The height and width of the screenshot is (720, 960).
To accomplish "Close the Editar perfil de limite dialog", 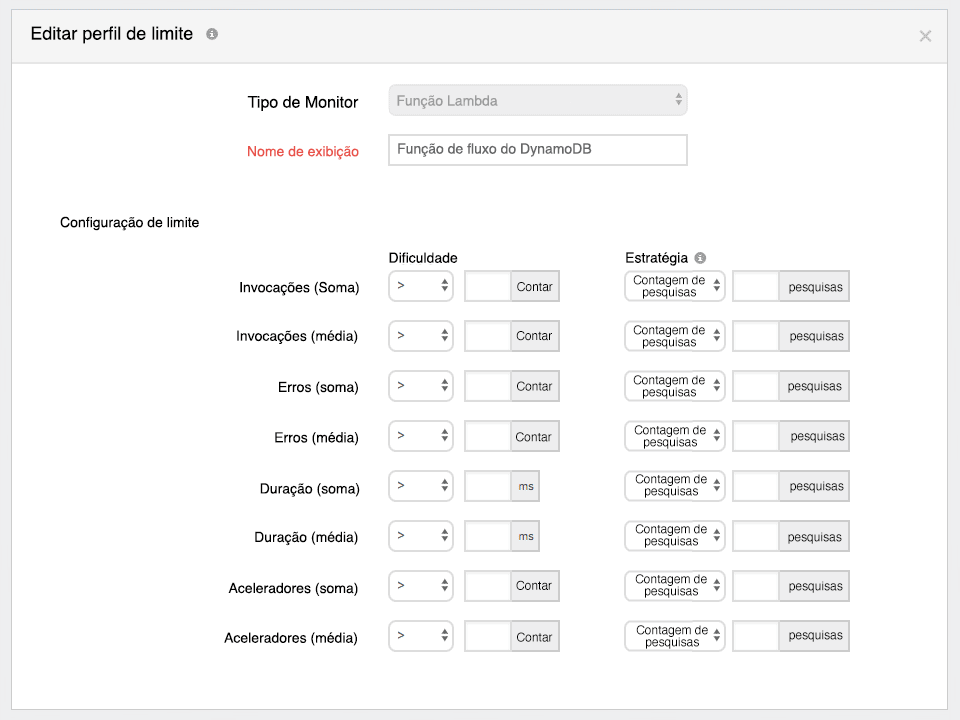I will (x=925, y=36).
